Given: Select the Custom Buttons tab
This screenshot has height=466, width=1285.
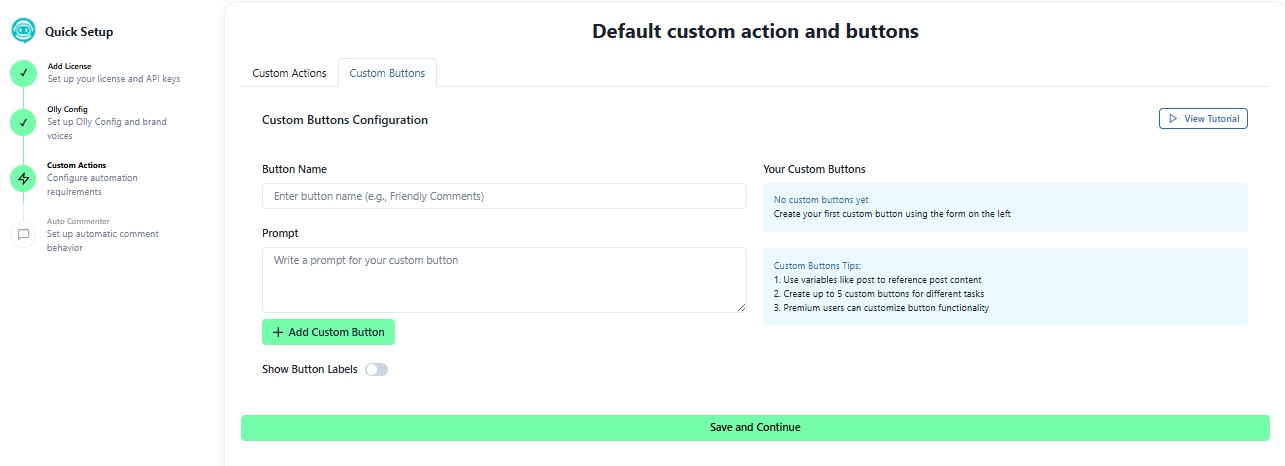Looking at the screenshot, I should click(x=387, y=73).
